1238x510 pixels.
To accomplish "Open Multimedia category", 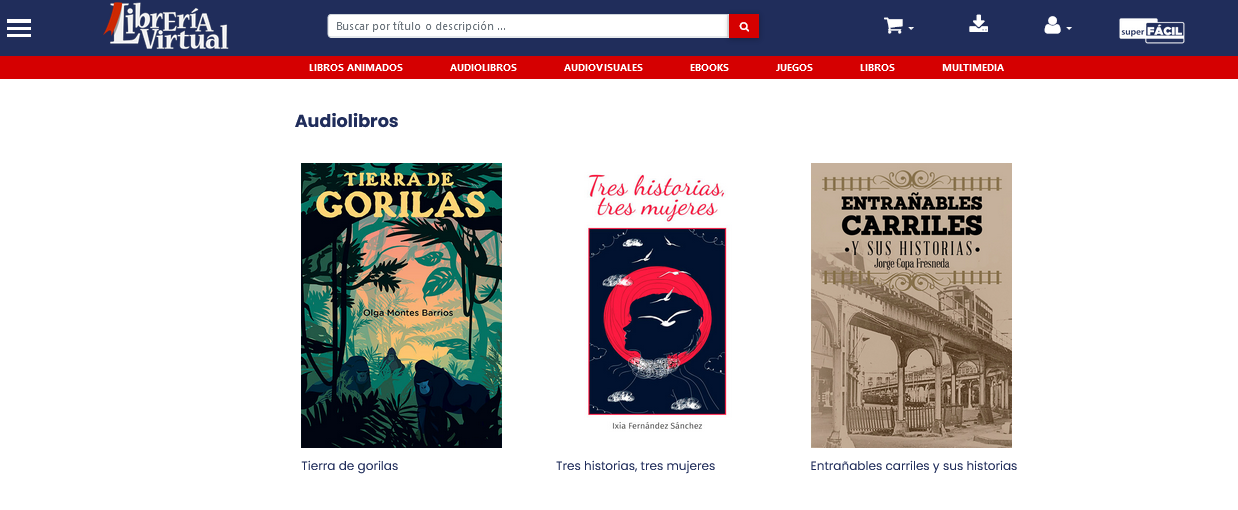I will click(x=973, y=68).
